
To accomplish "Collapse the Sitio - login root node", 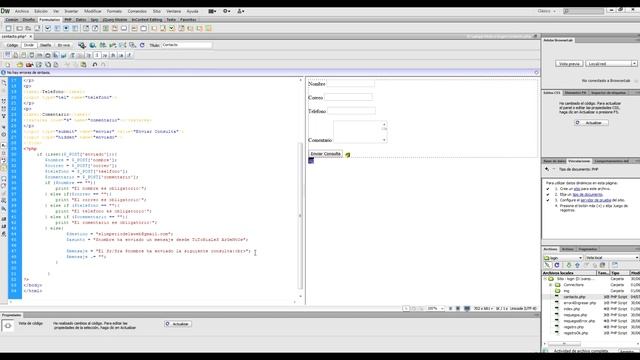I will pyautogui.click(x=545, y=279).
